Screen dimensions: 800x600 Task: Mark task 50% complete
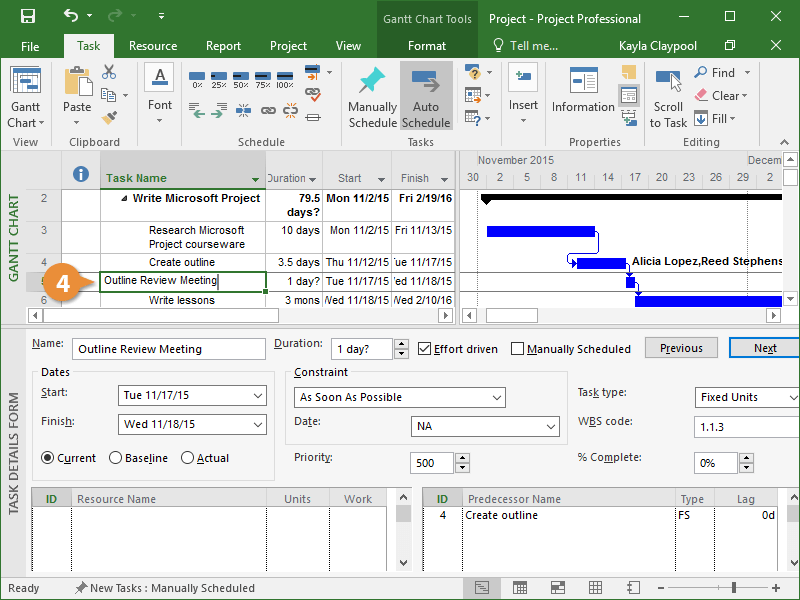click(243, 78)
